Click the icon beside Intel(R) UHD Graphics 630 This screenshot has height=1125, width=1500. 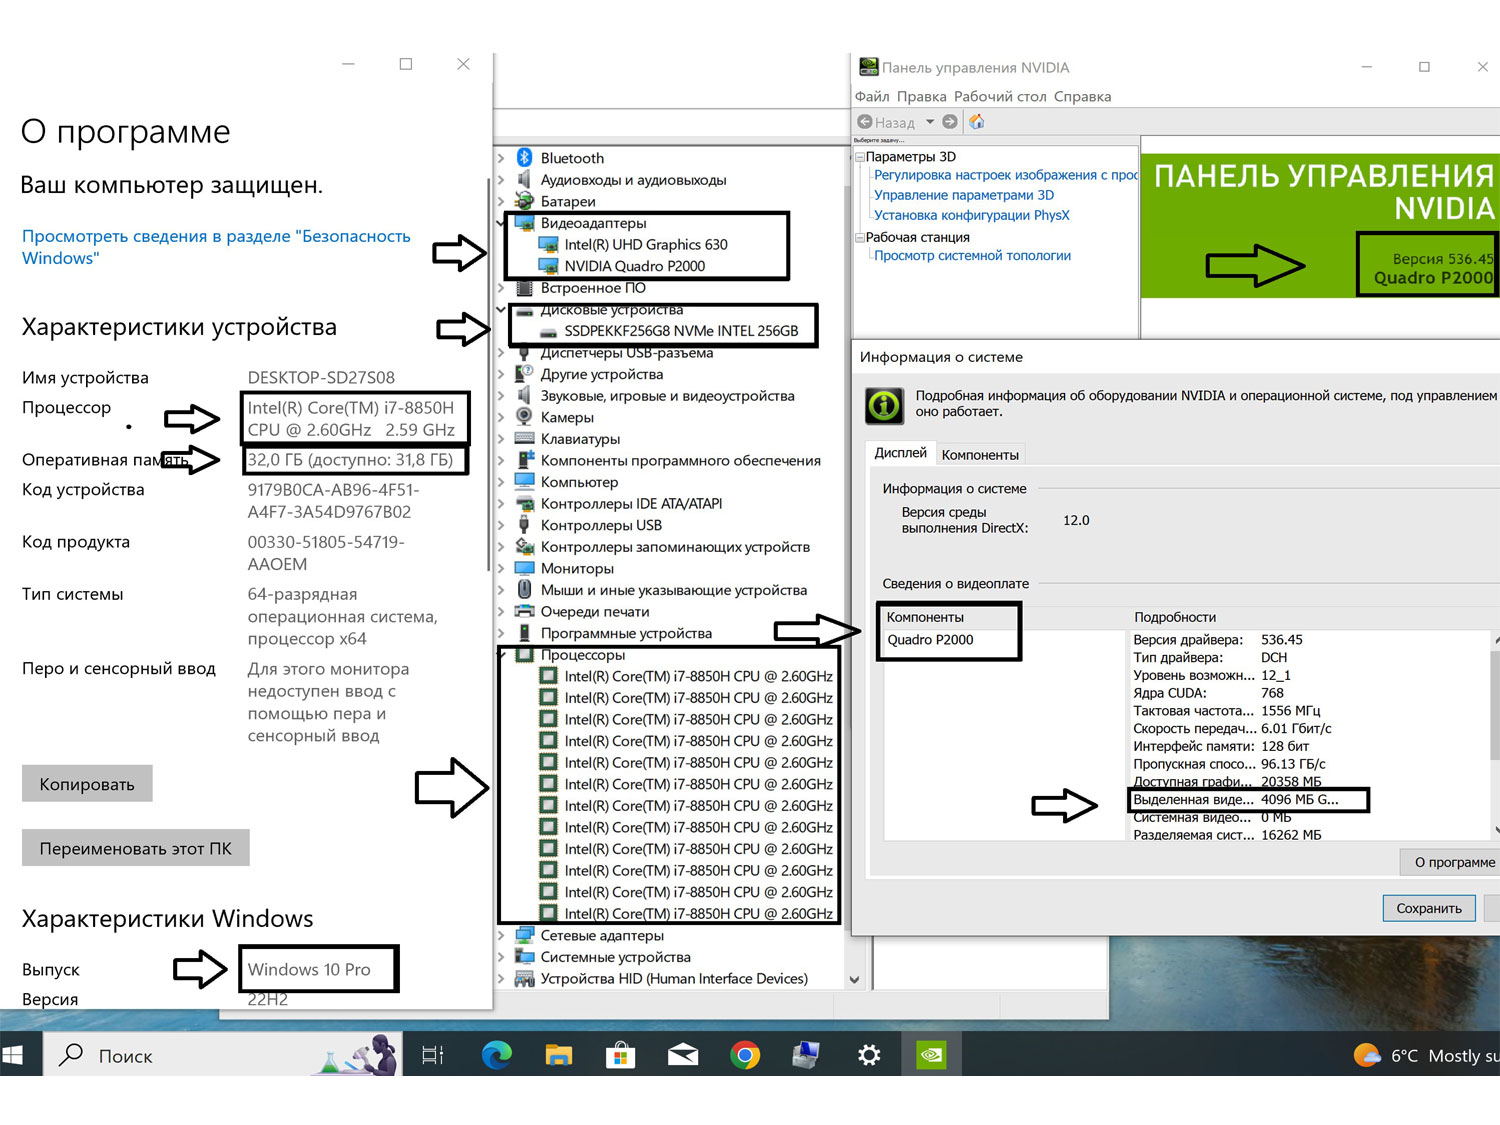[548, 244]
